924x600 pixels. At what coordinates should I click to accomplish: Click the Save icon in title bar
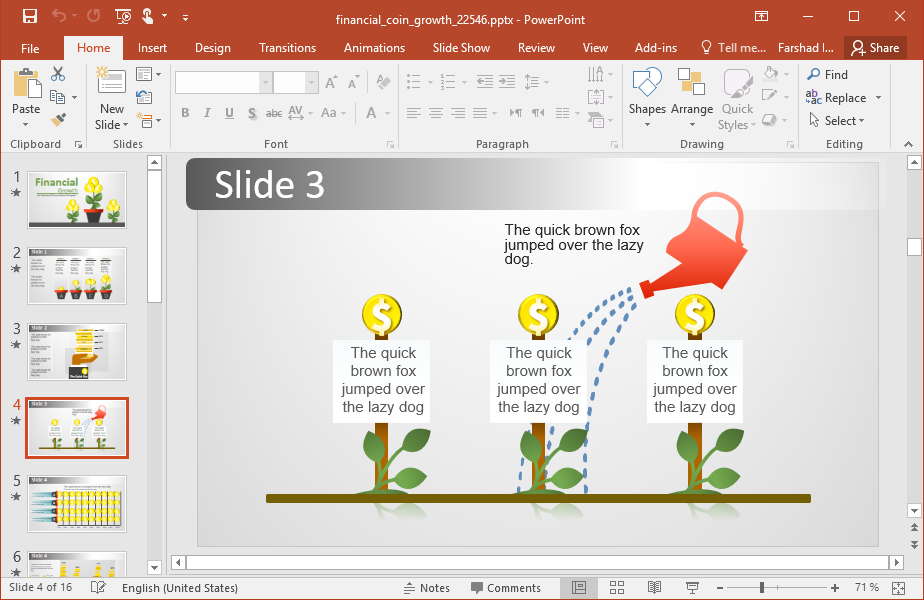coord(29,16)
